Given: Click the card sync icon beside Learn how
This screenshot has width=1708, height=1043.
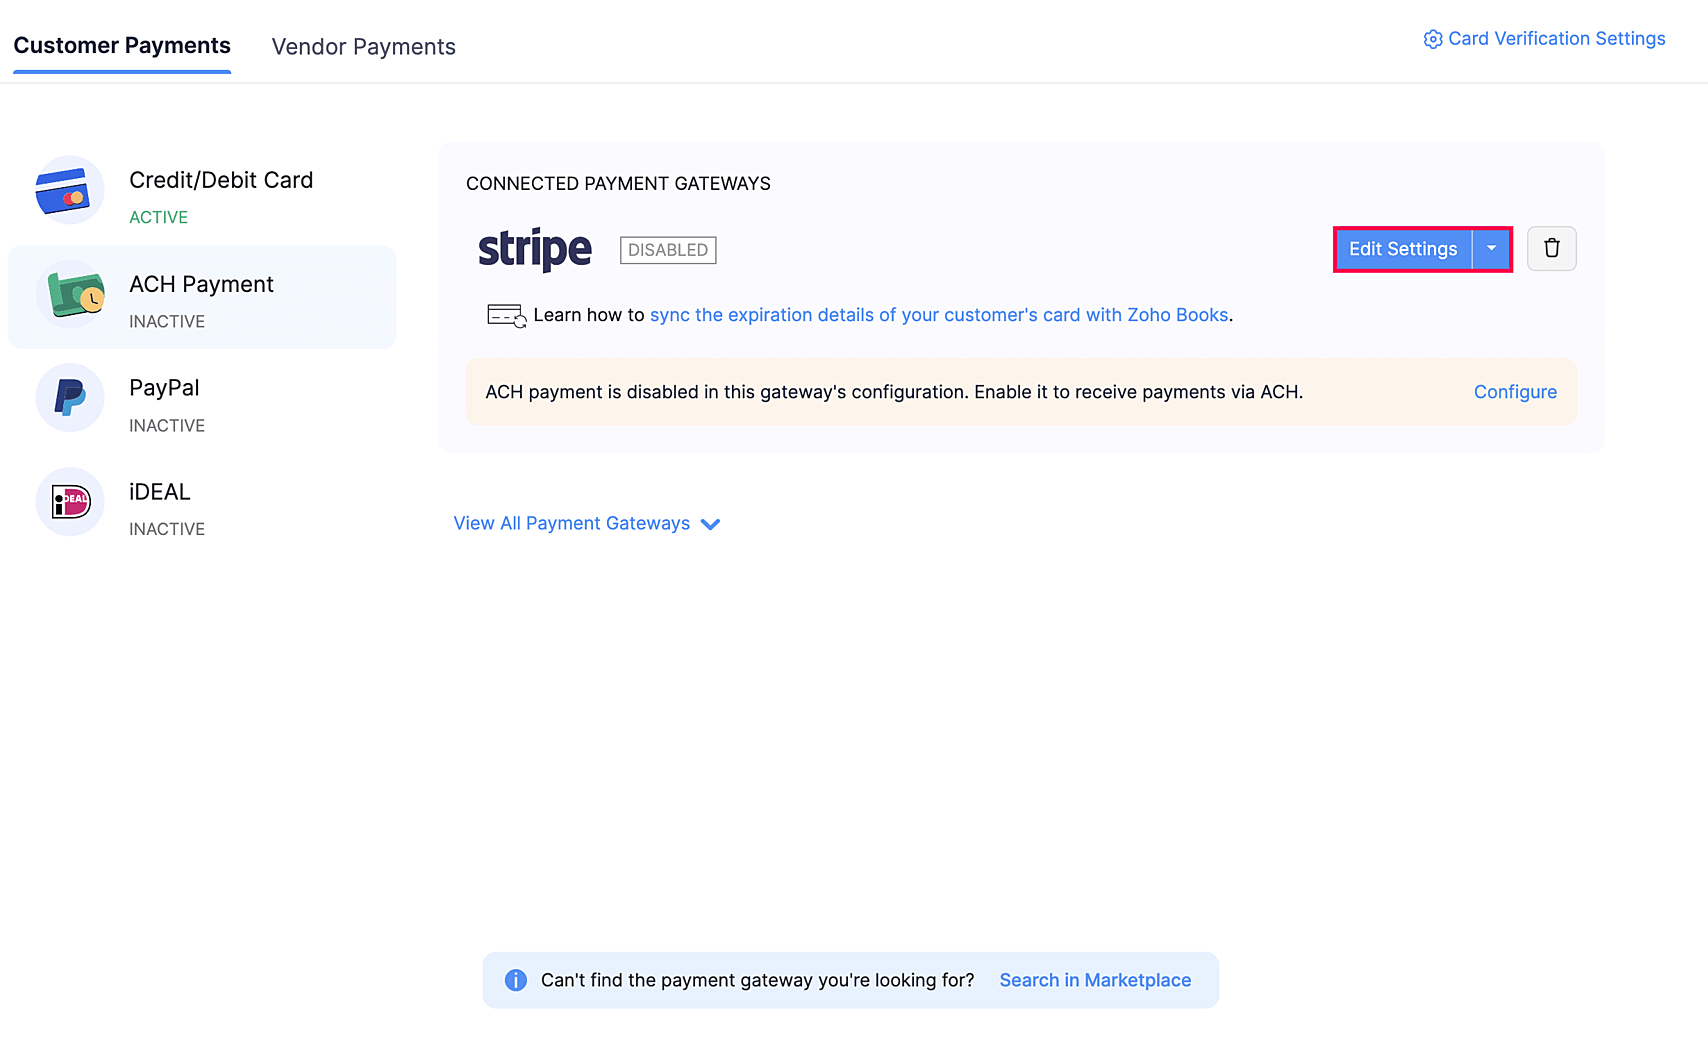Looking at the screenshot, I should point(506,316).
